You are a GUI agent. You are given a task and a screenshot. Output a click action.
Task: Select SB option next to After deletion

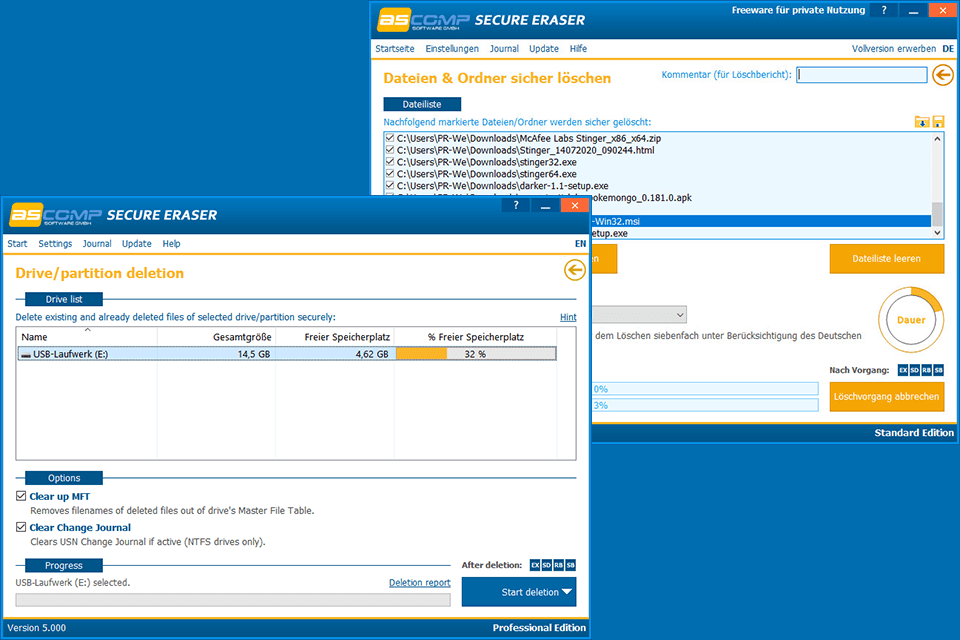coord(571,565)
